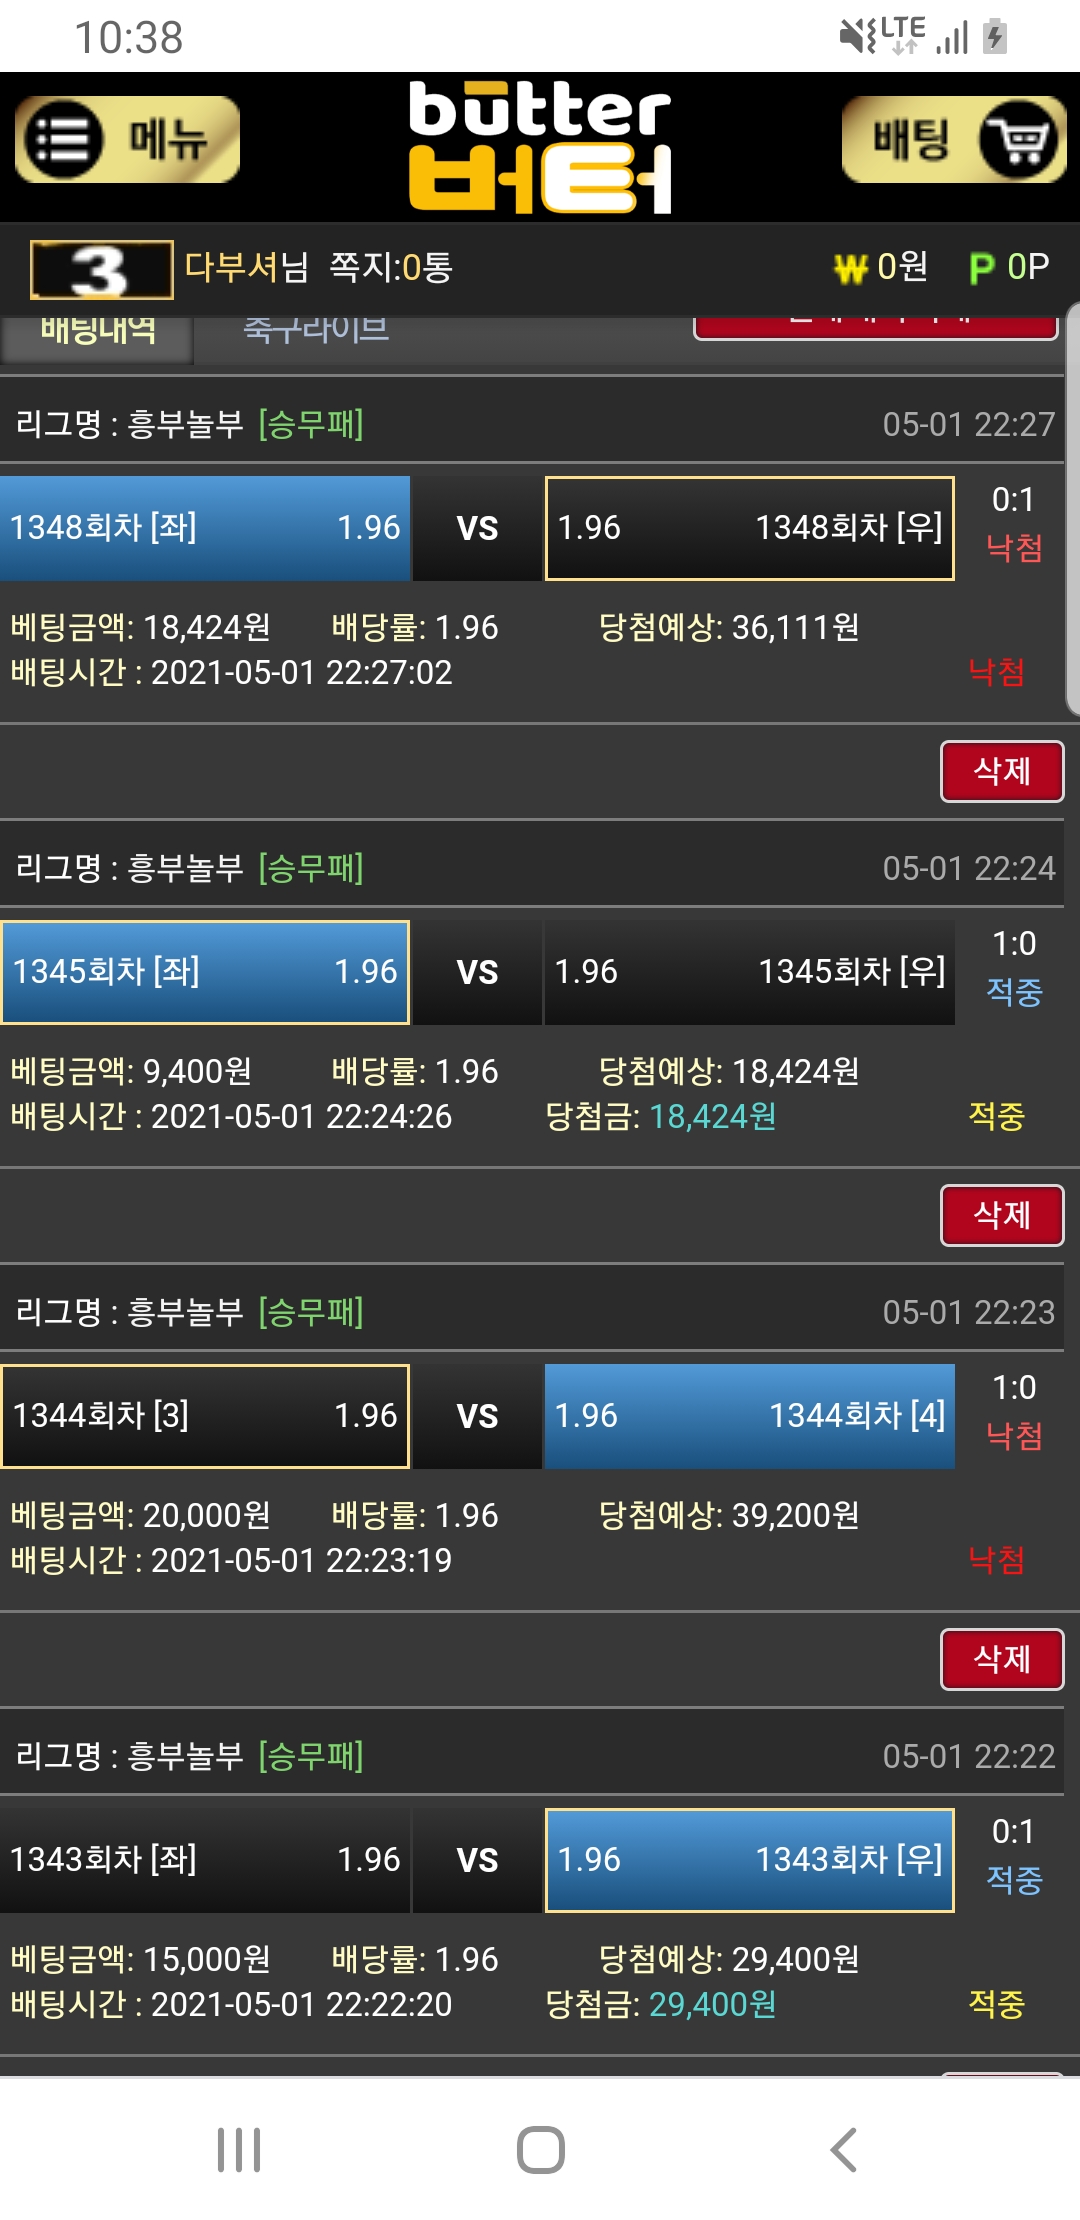This screenshot has width=1080, height=2220.
Task: Tap the yellow won balance icon
Action: (850, 268)
